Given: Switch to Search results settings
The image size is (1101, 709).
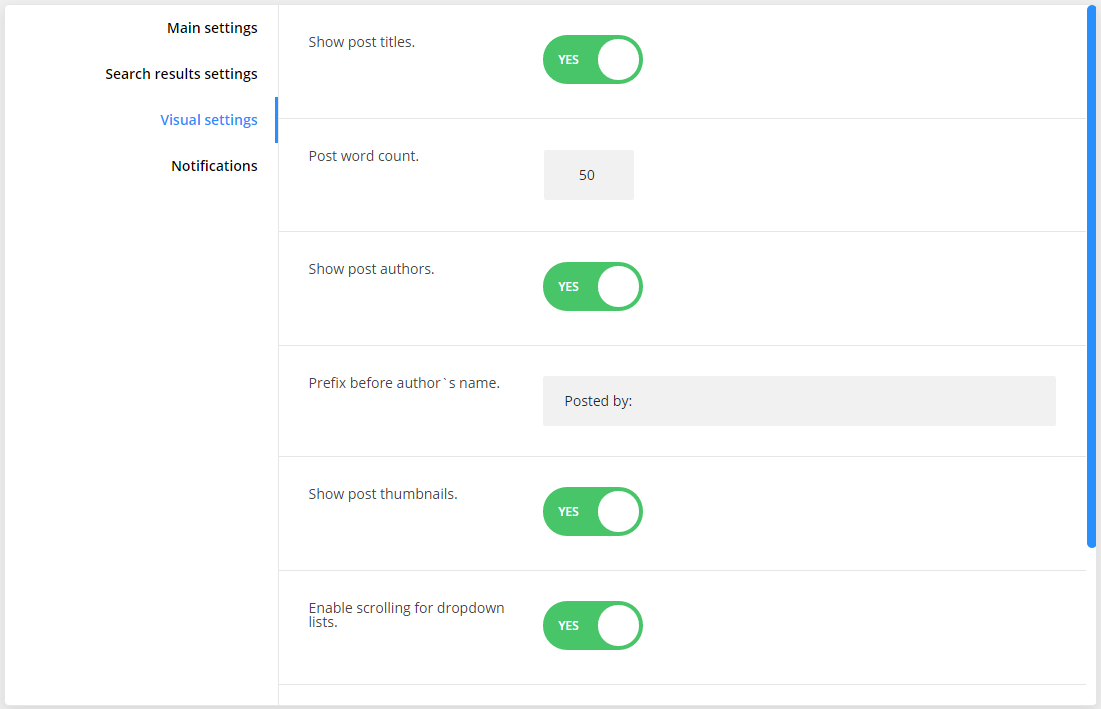Looking at the screenshot, I should pos(181,74).
